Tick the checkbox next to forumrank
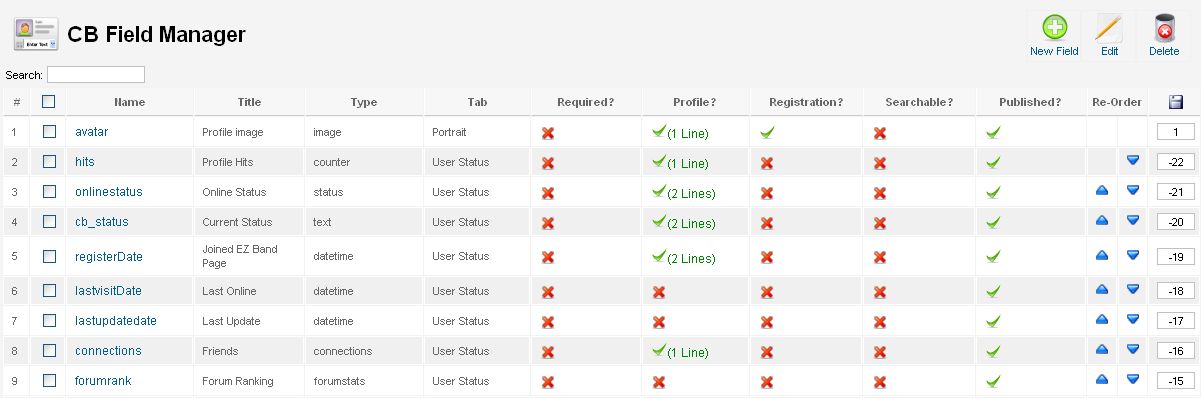The height and width of the screenshot is (398, 1201). tap(49, 380)
